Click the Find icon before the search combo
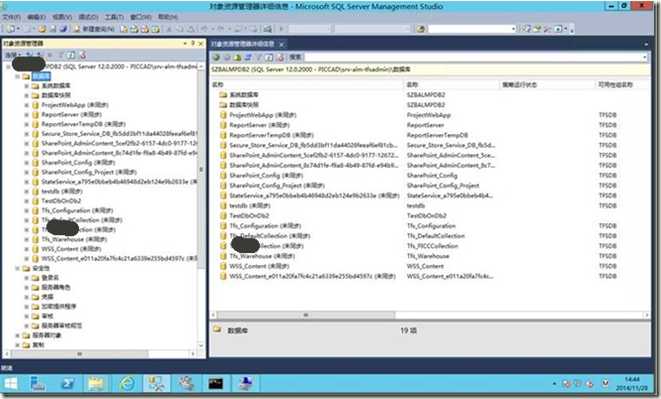 (x=420, y=29)
